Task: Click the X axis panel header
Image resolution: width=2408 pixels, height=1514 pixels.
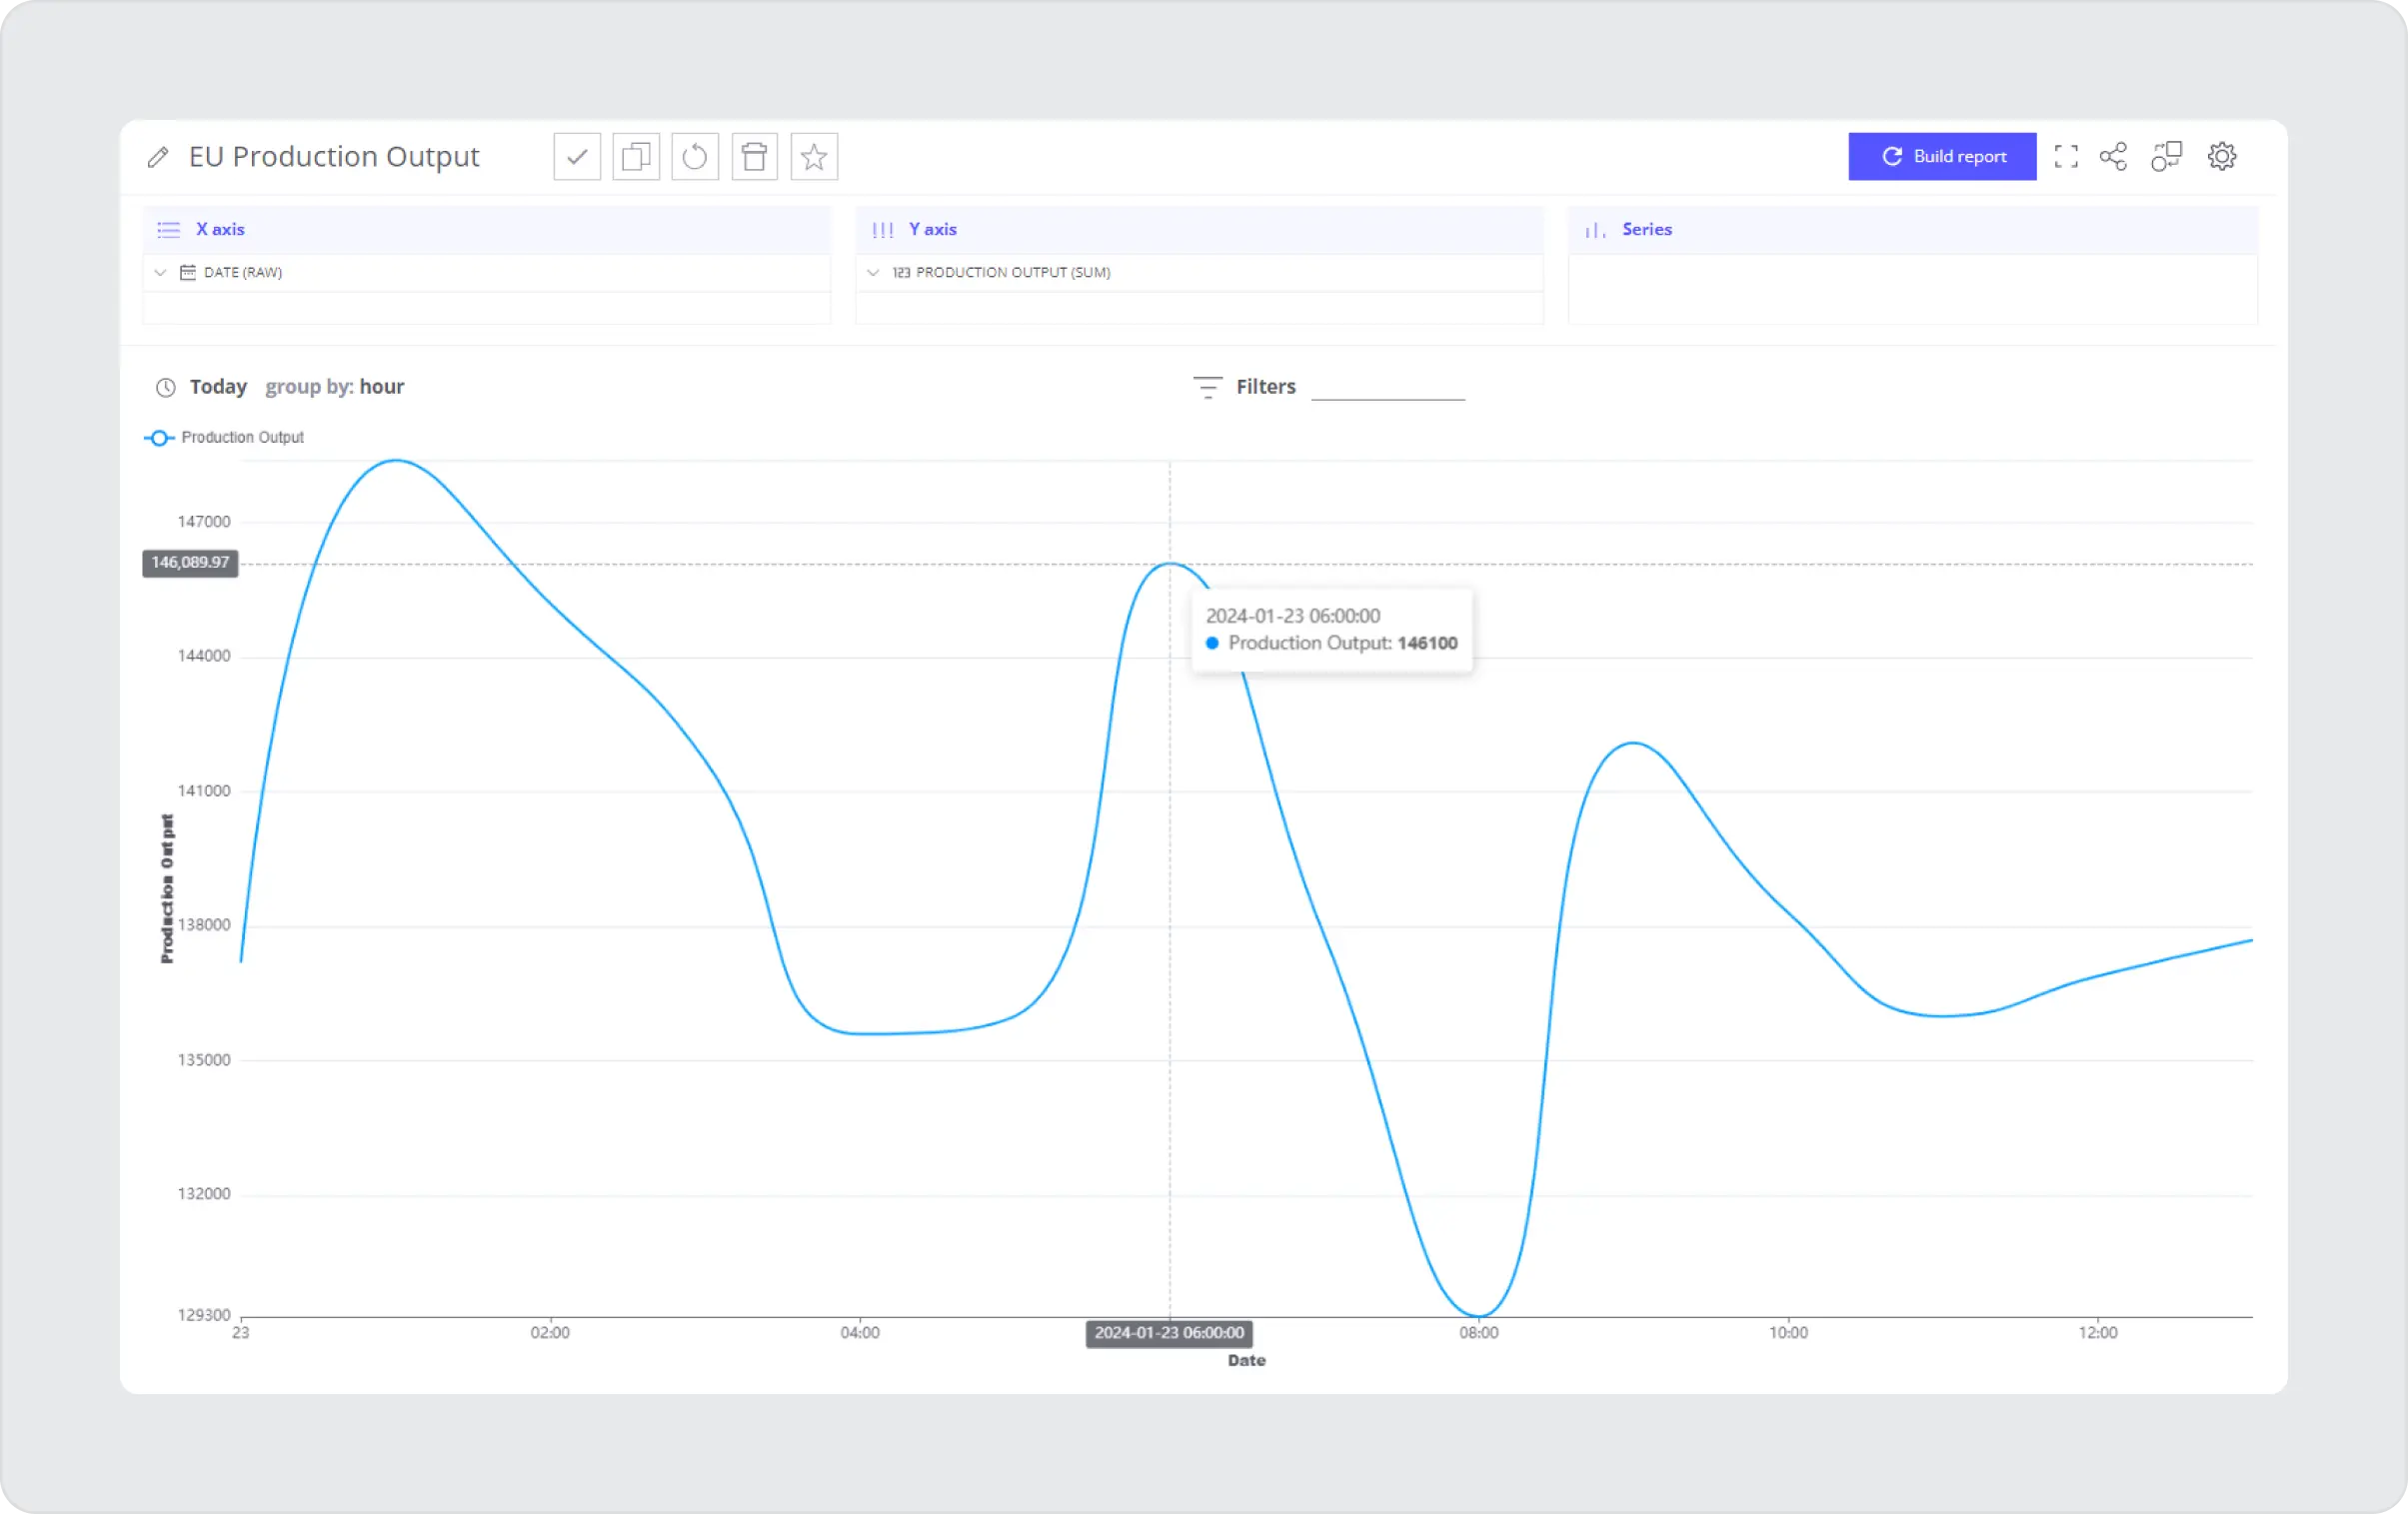Action: tap(220, 230)
